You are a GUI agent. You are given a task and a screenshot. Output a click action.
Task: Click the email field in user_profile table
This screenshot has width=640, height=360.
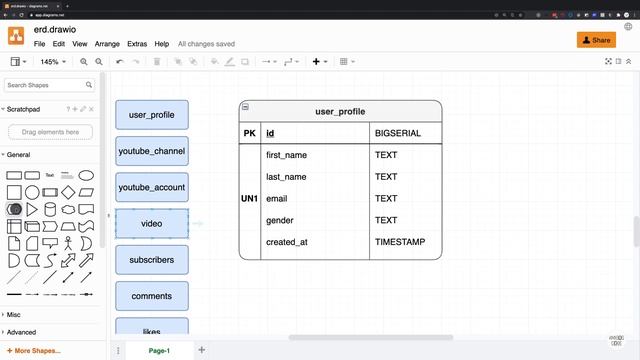pyautogui.click(x=276, y=198)
